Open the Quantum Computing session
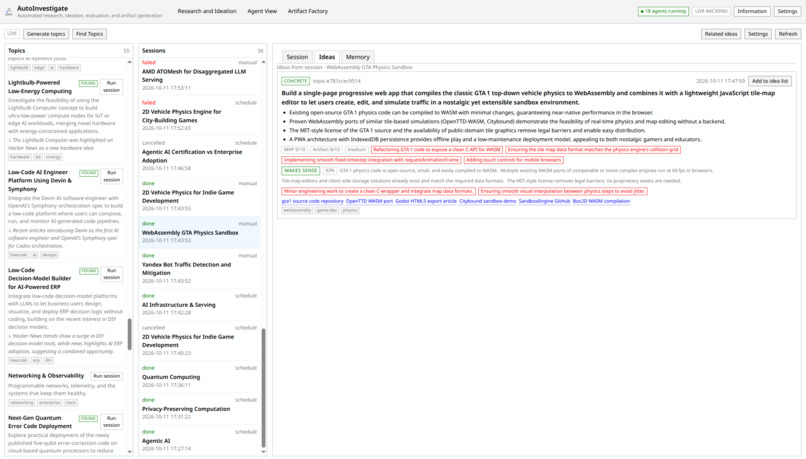This screenshot has width=806, height=459. tap(199, 377)
